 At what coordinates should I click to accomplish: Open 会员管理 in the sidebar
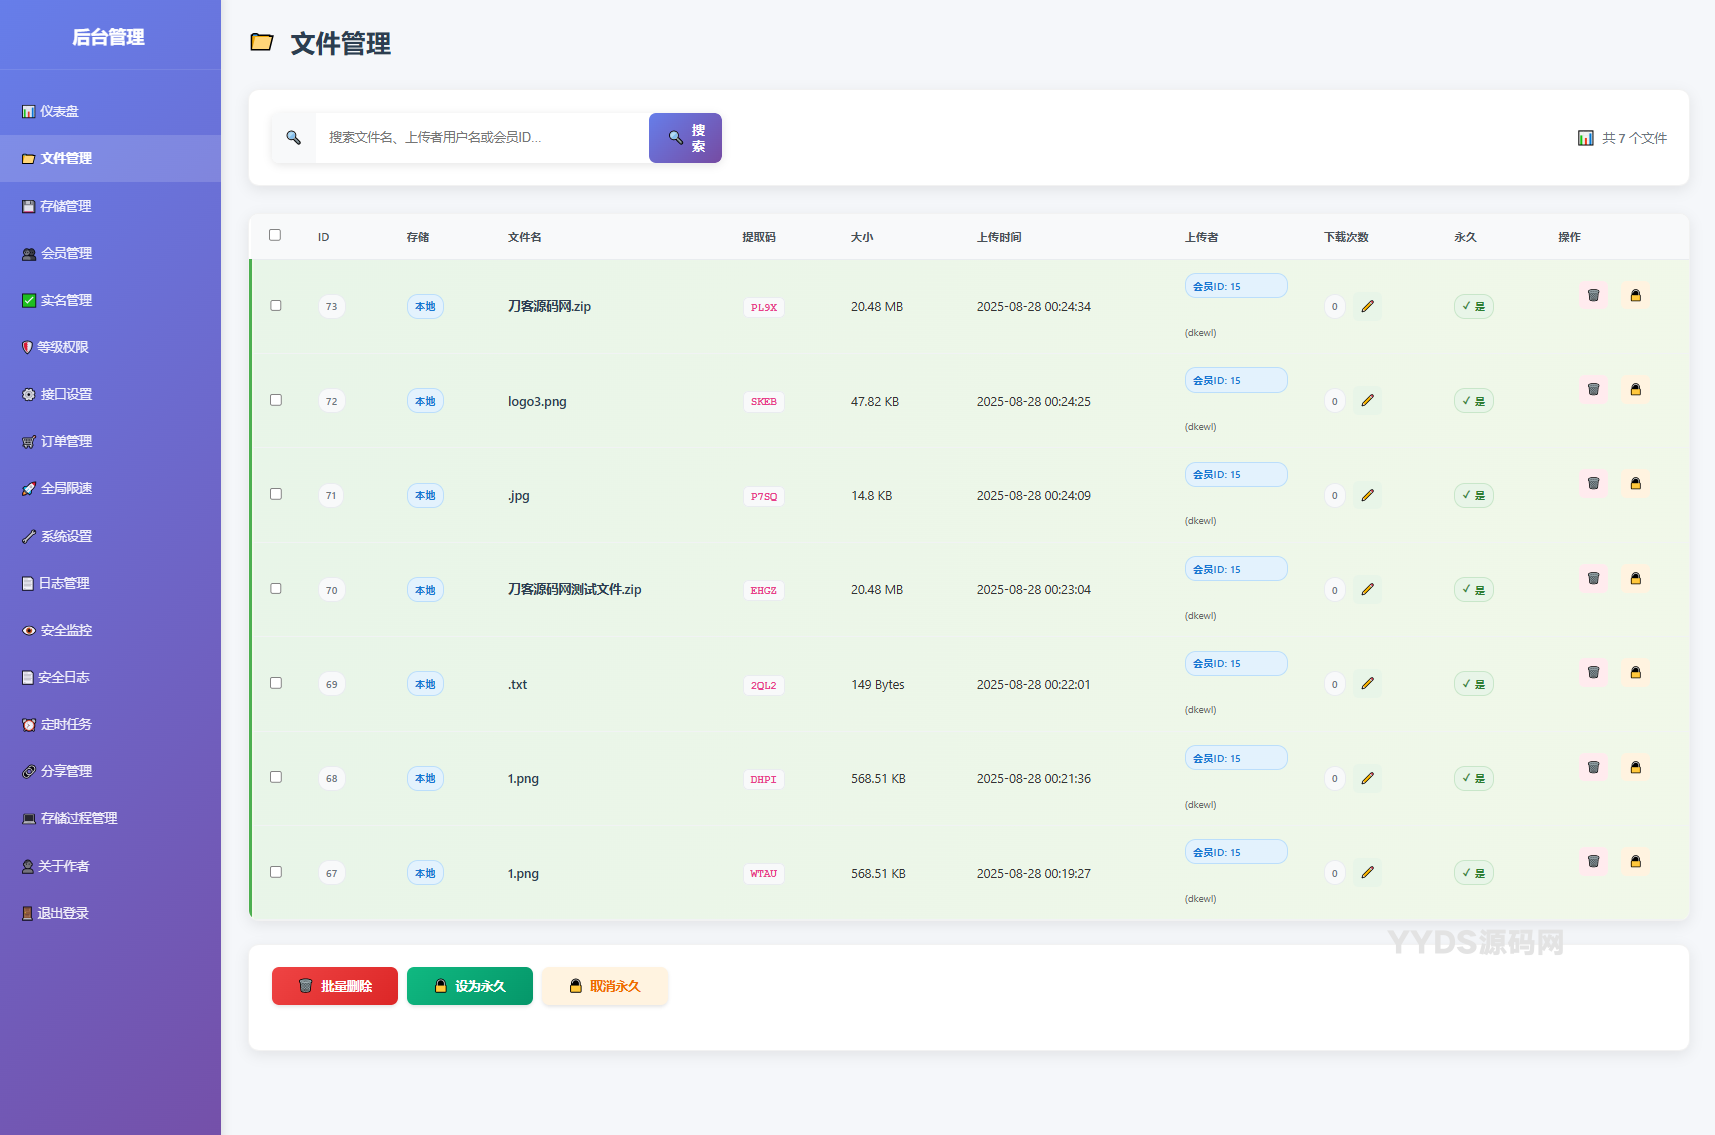66,254
